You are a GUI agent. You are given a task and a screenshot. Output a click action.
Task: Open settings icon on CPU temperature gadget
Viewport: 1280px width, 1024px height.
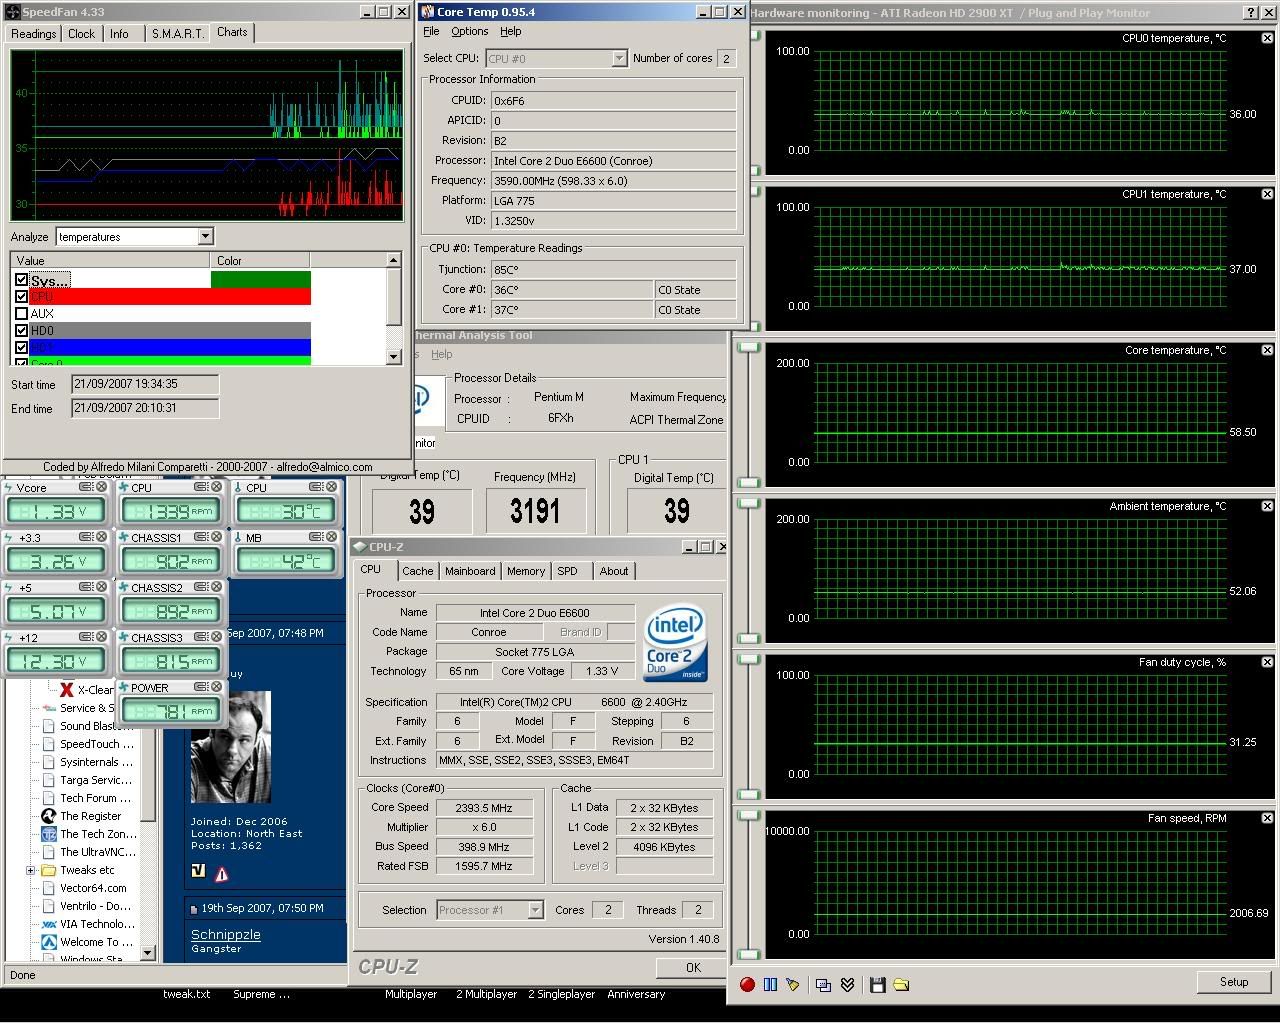click(x=316, y=487)
